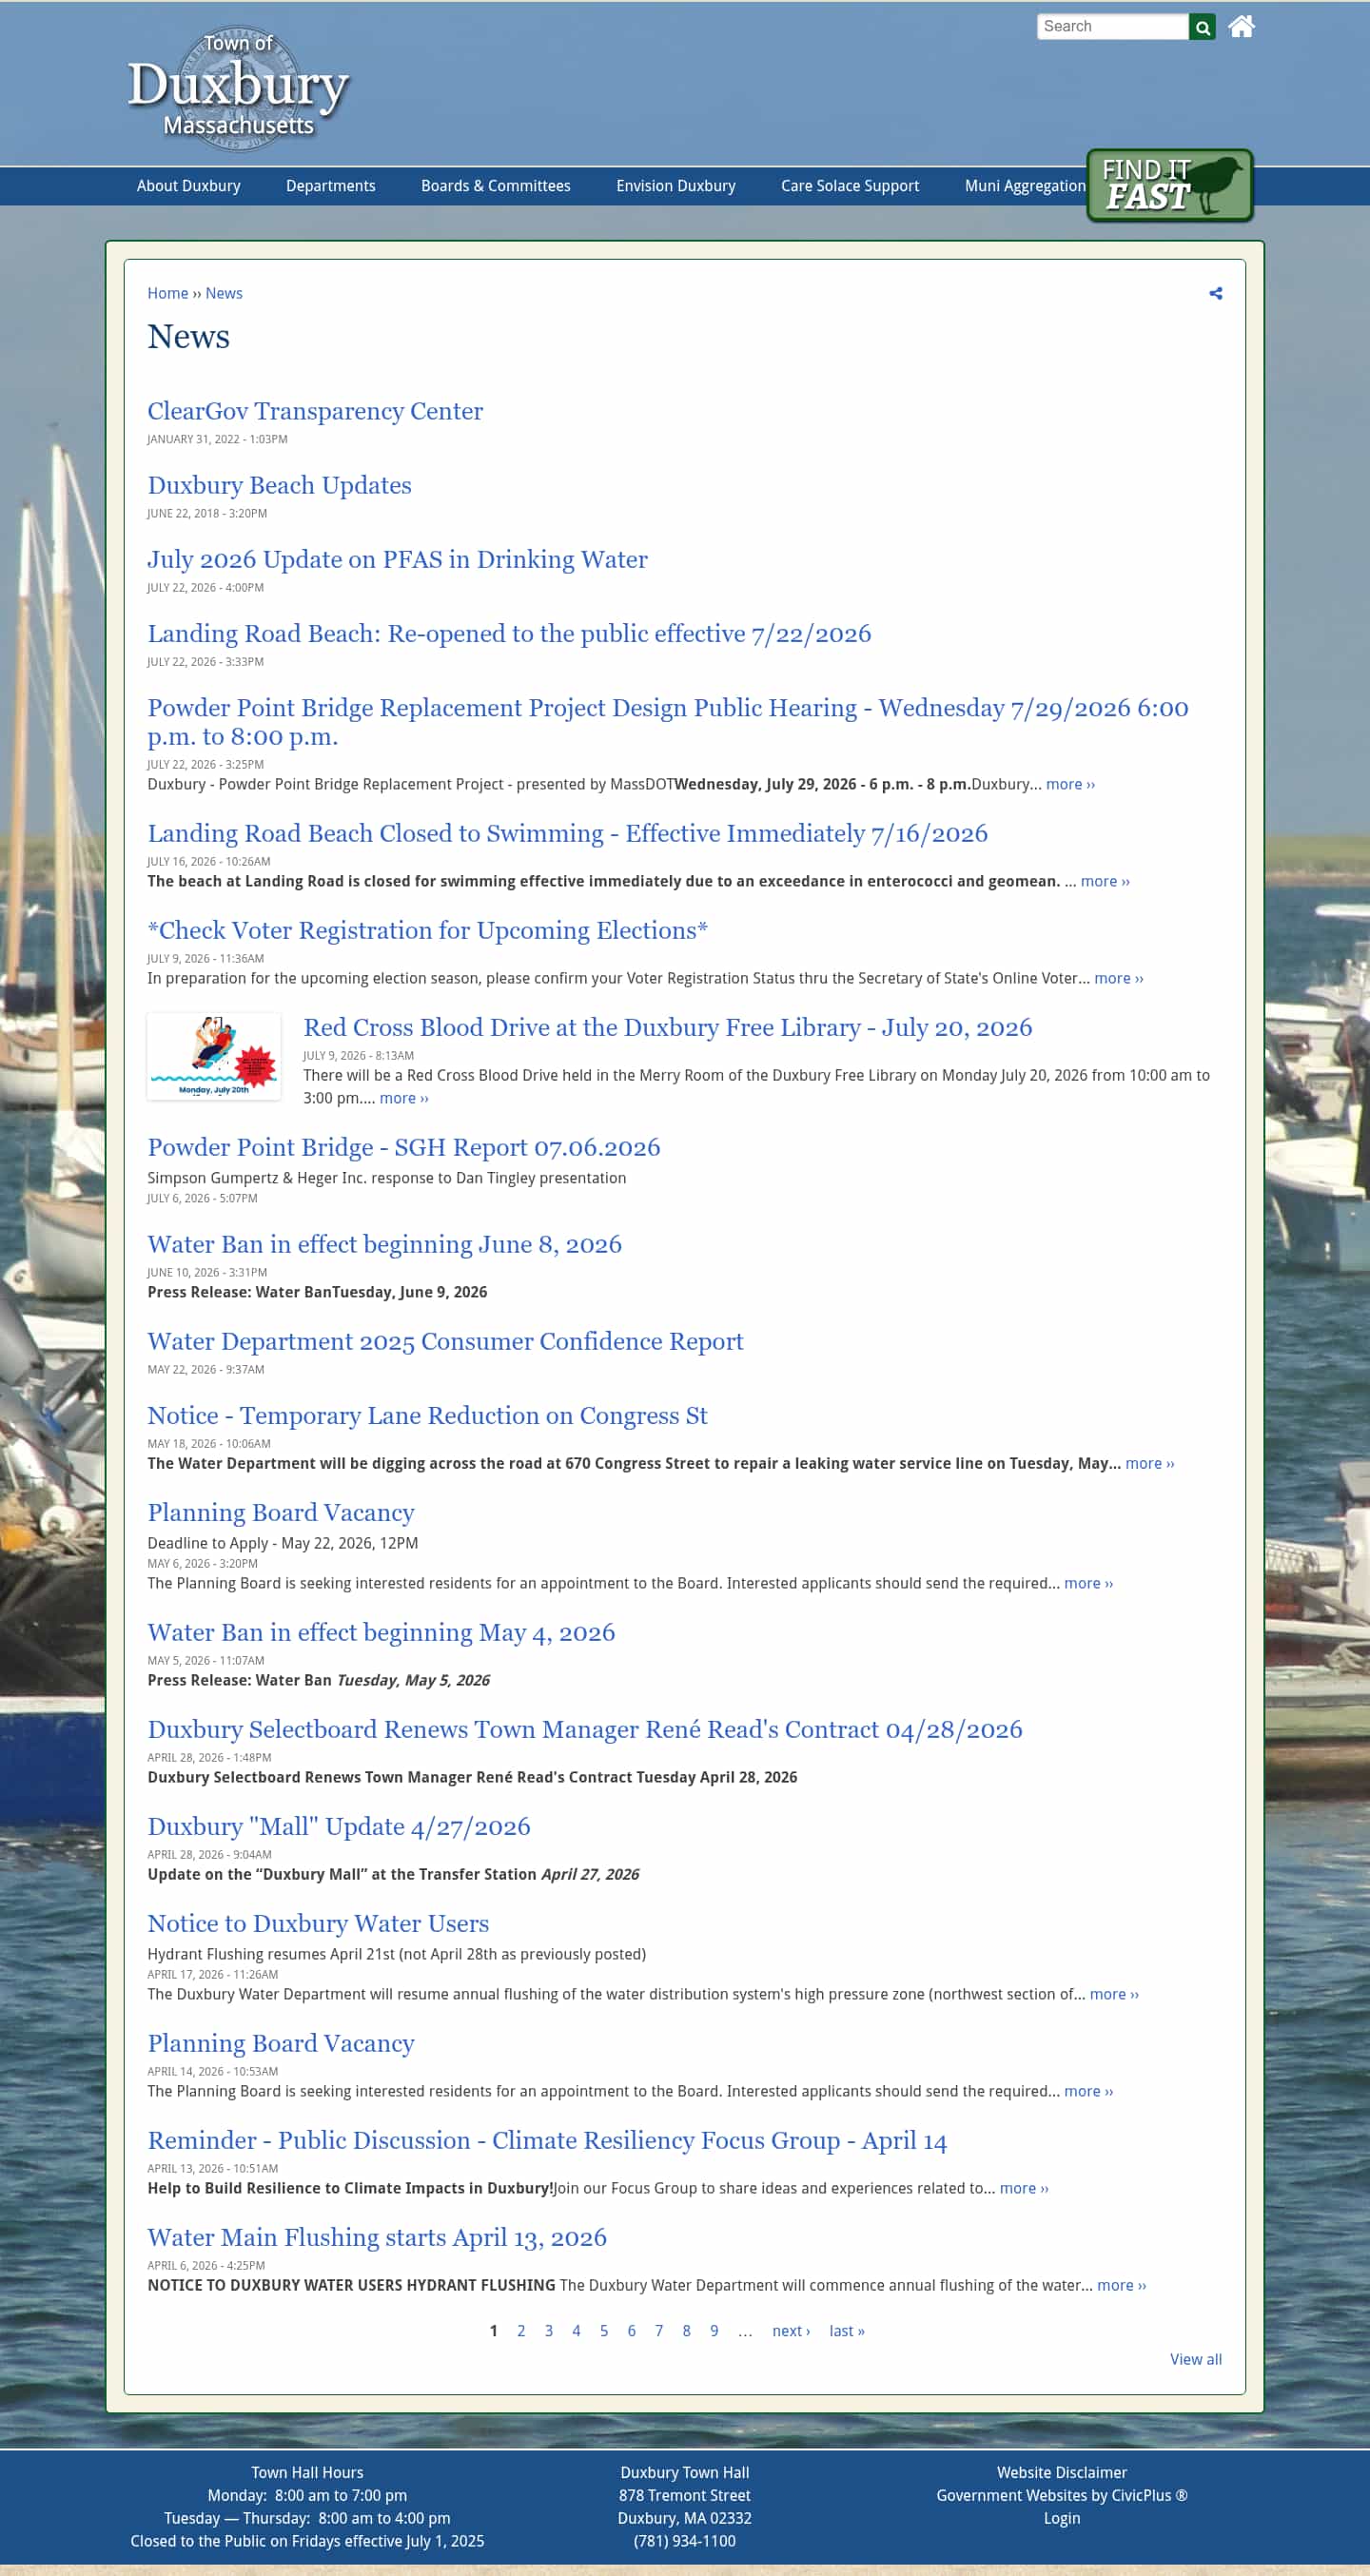The height and width of the screenshot is (2576, 1370).
Task: Open Selectboard Renews Town Manager Contract article
Action: pyautogui.click(x=585, y=1729)
